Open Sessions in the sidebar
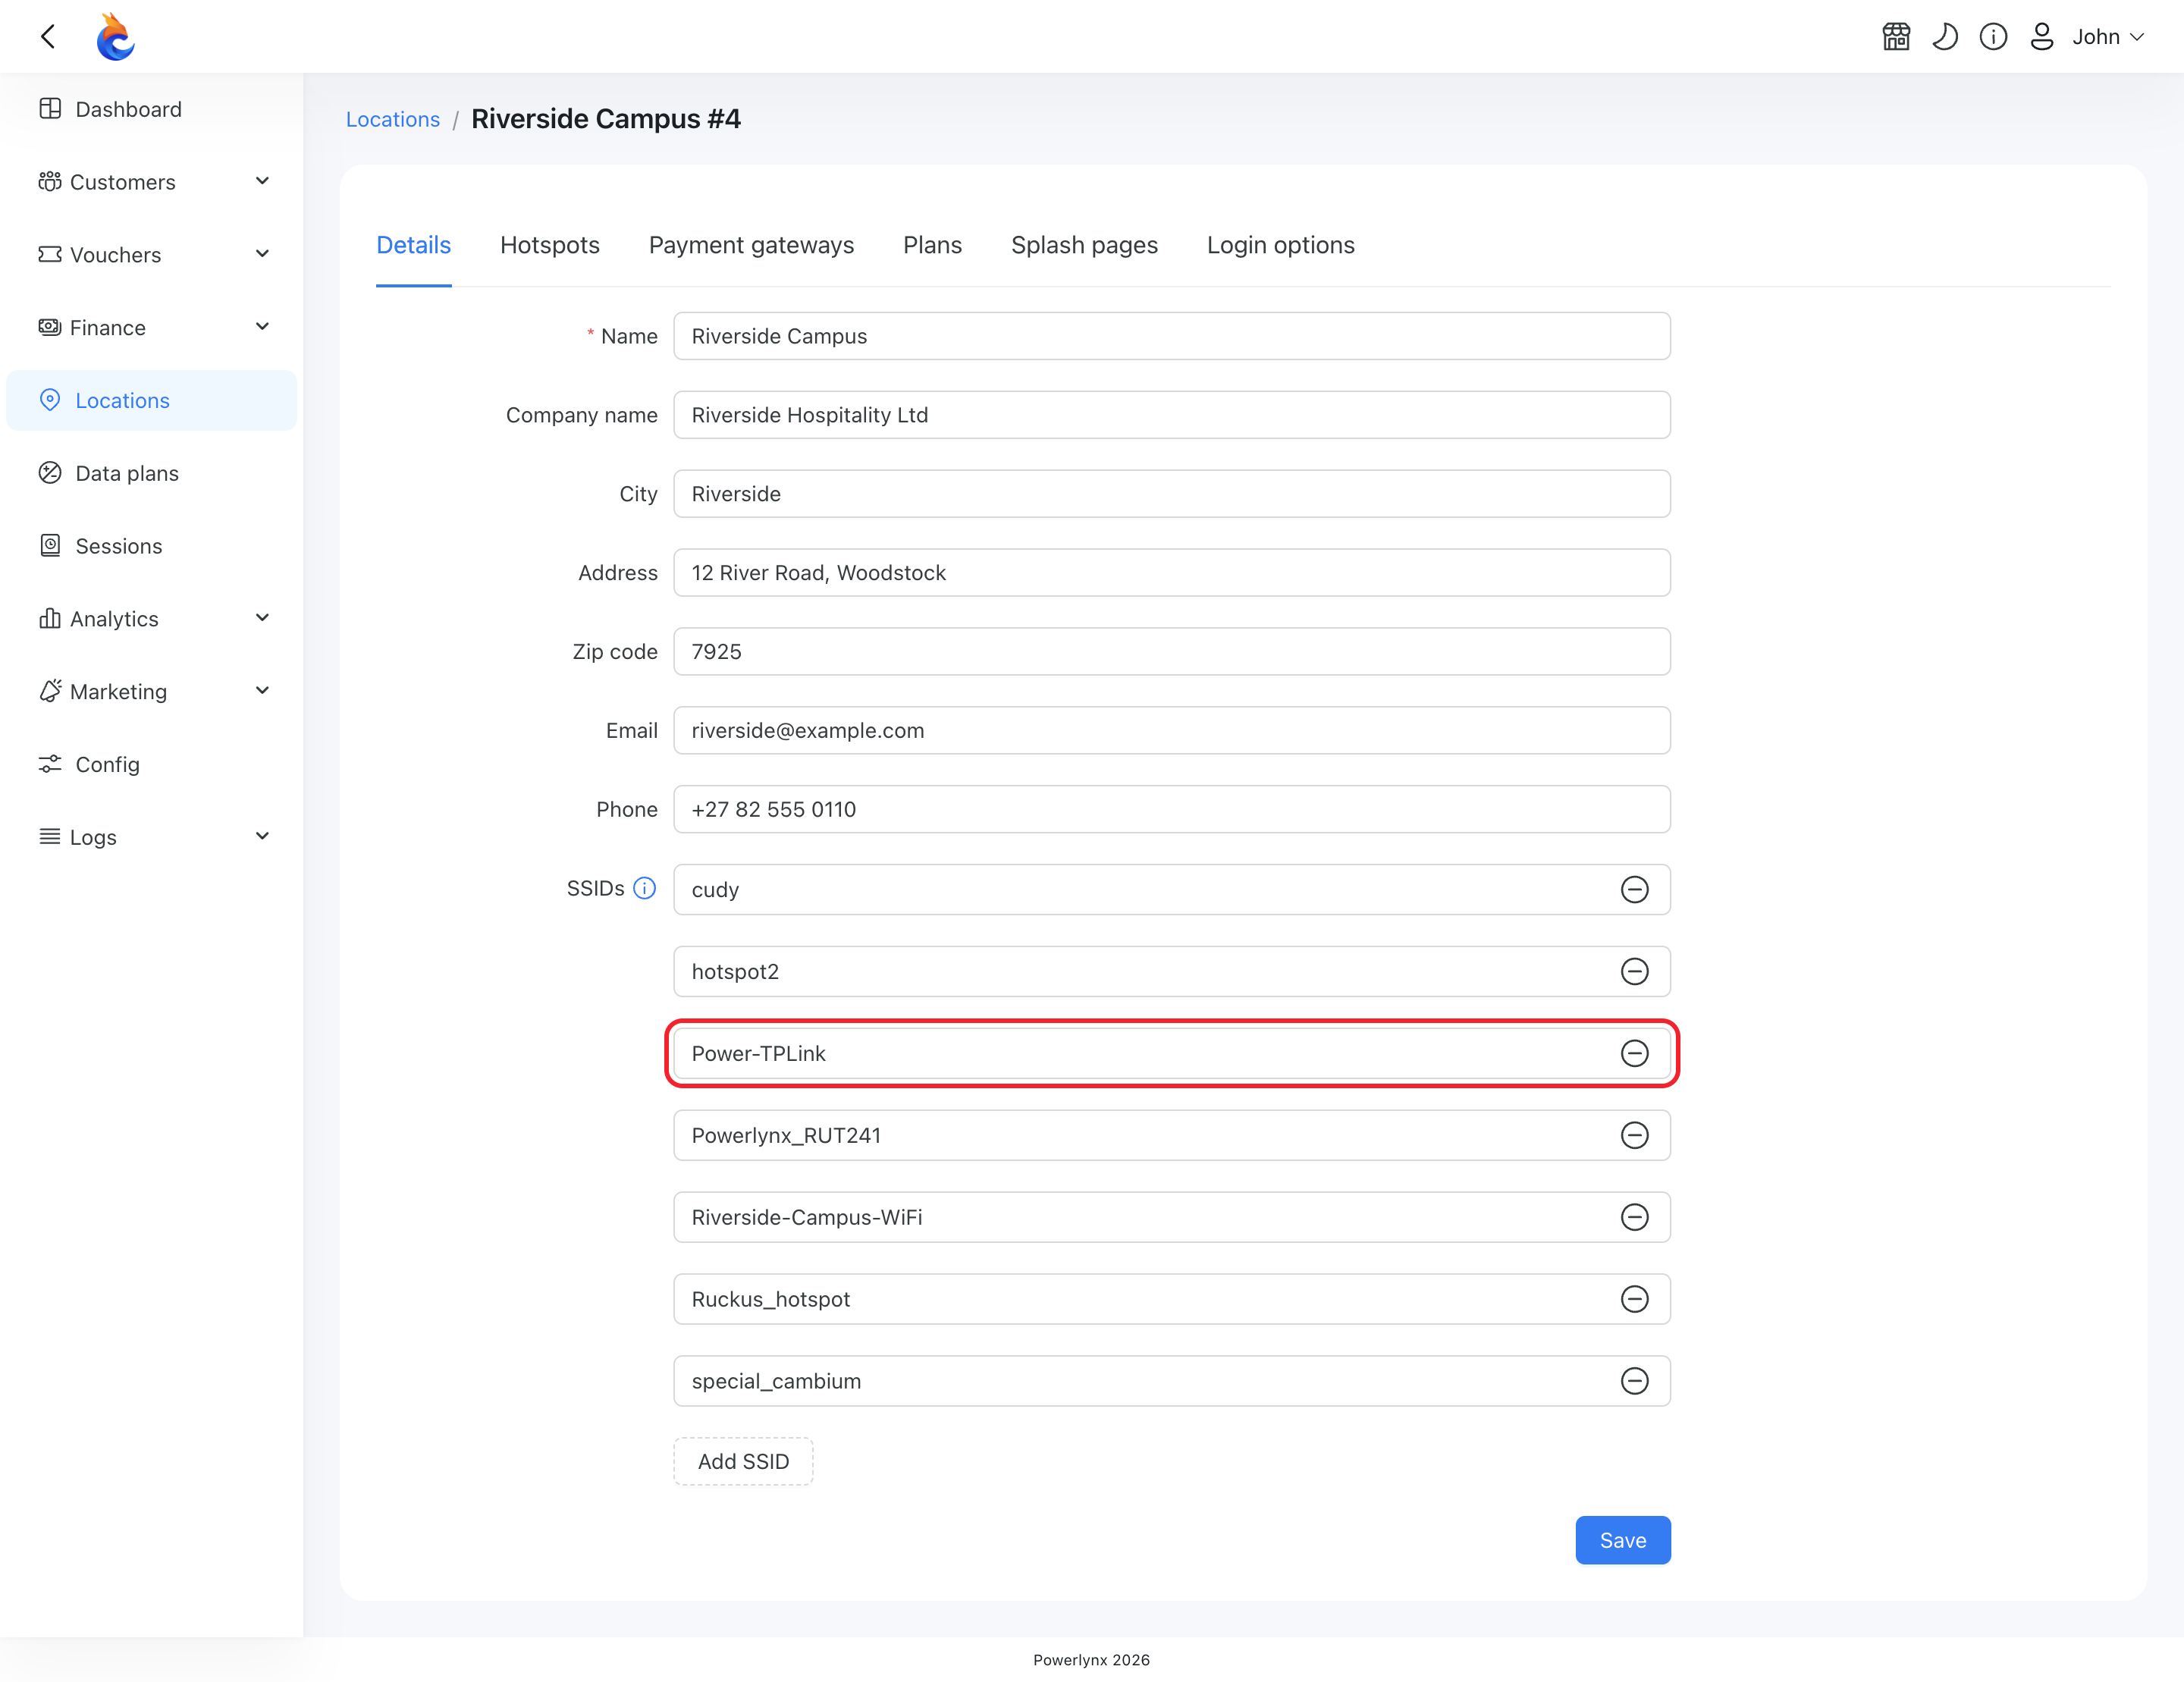This screenshot has height=1682, width=2184. click(x=152, y=546)
